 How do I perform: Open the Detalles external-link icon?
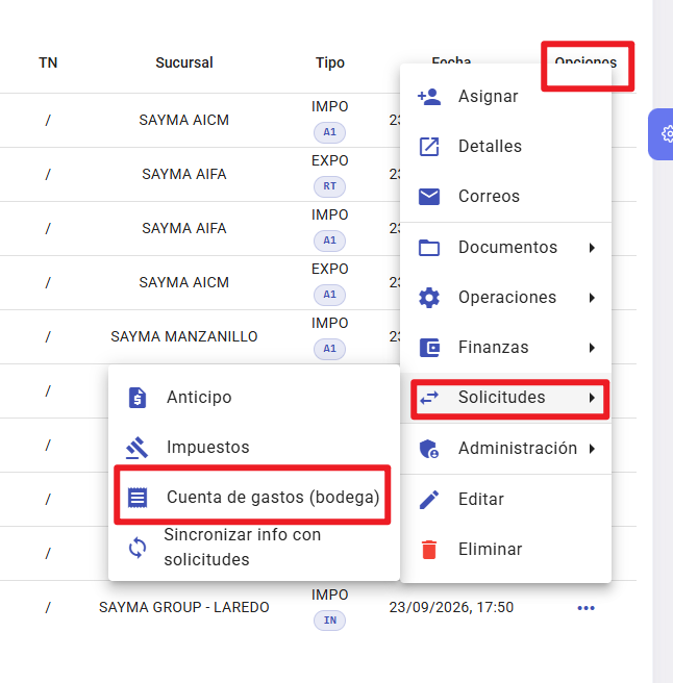pos(429,146)
